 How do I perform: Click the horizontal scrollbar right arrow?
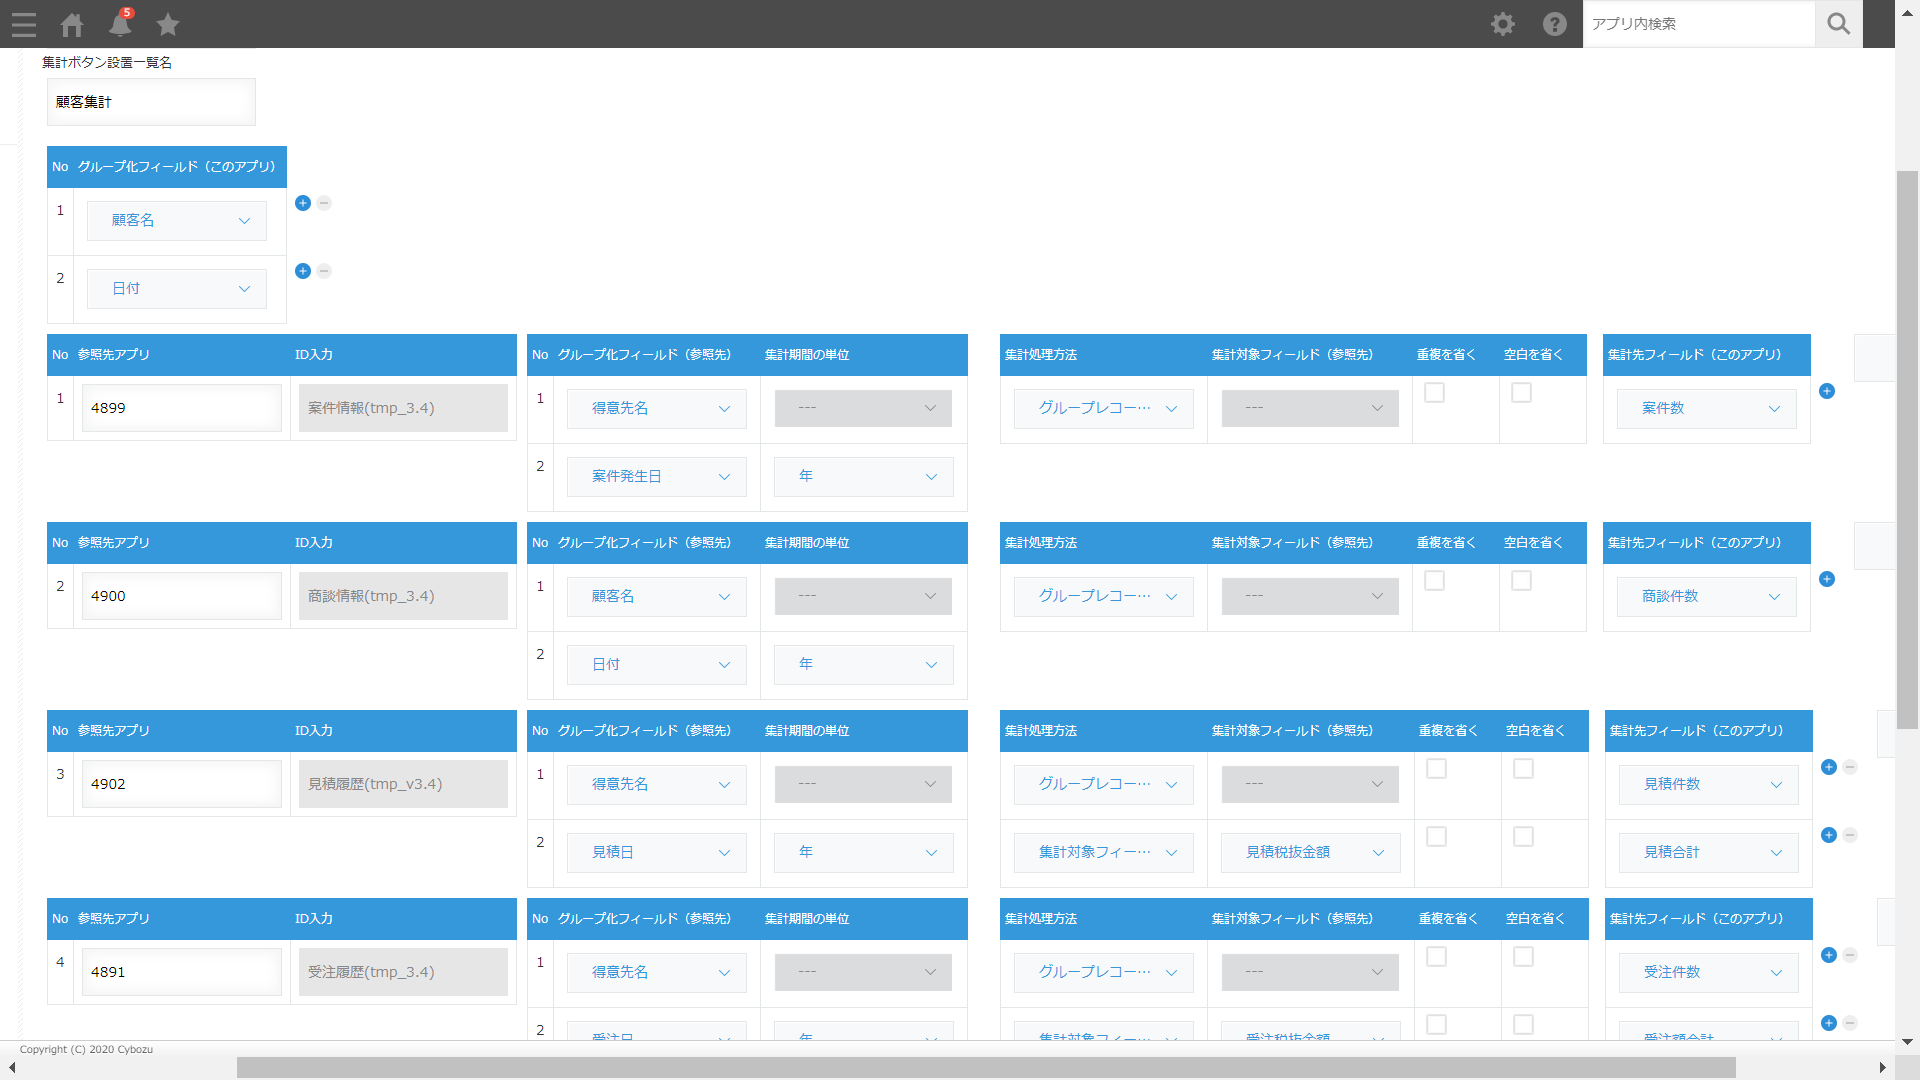[1883, 1067]
